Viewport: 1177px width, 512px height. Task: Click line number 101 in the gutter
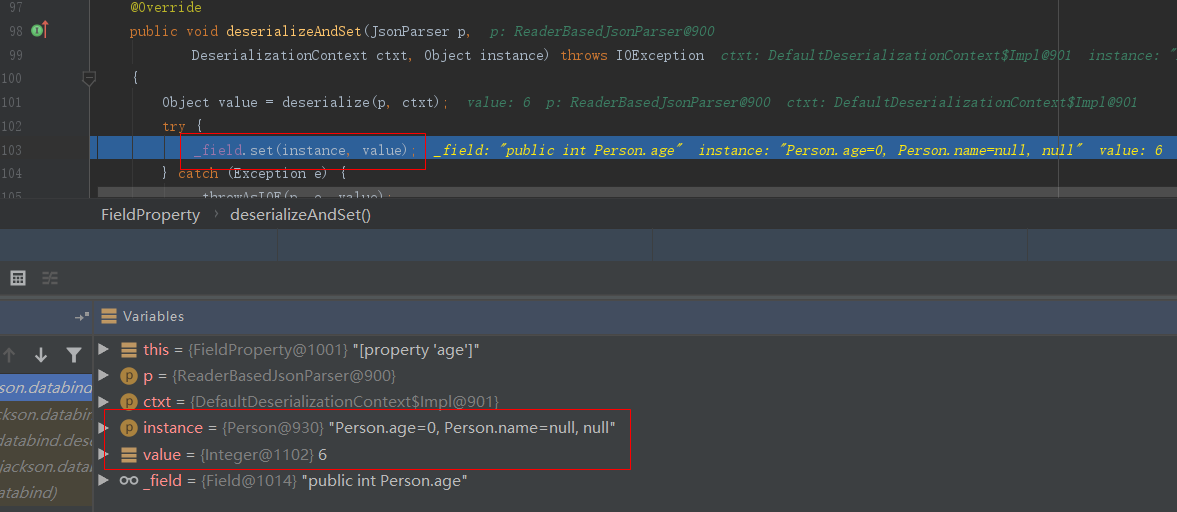(12, 102)
